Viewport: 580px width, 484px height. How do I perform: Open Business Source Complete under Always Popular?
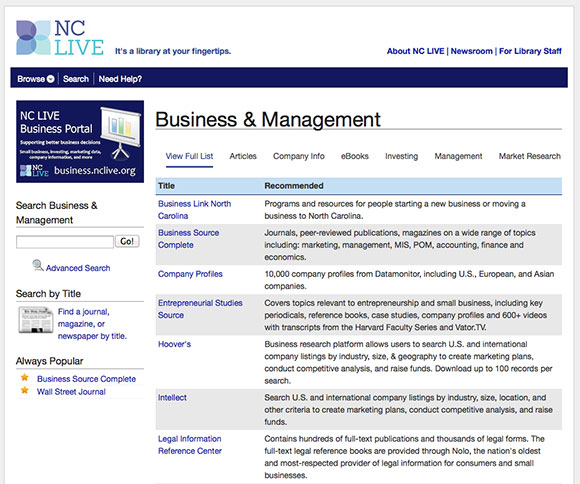tap(86, 379)
